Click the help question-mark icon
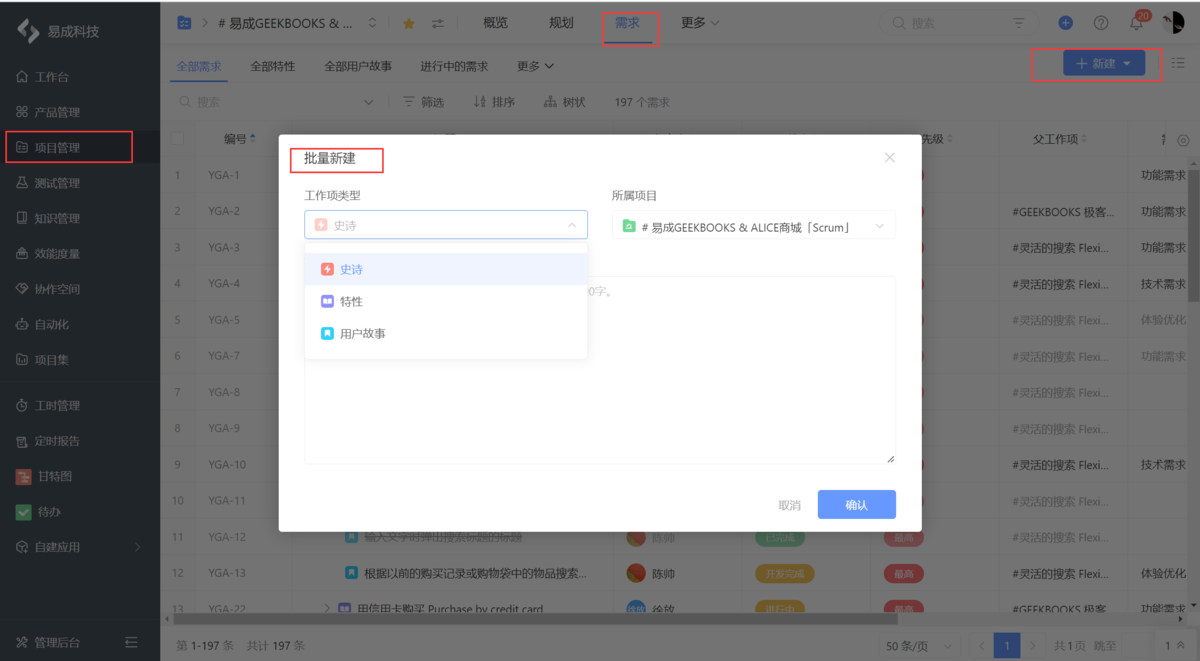1200x661 pixels. [1100, 21]
